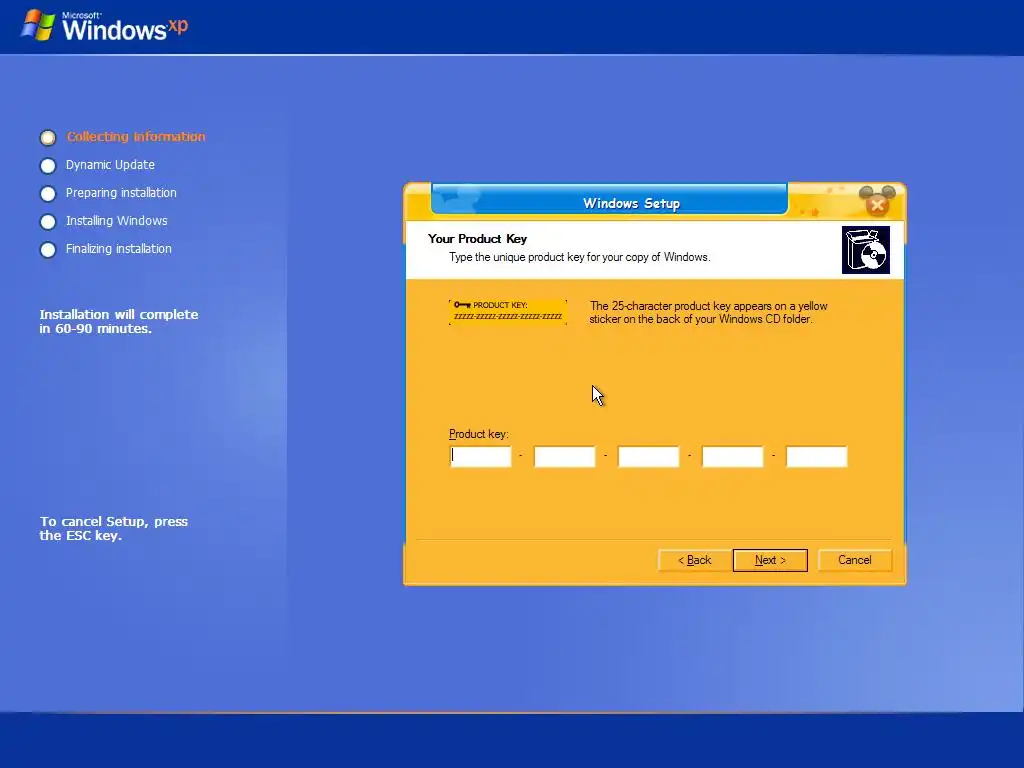Click the 'Installing Windows' label
This screenshot has width=1024, height=768.
(116, 221)
